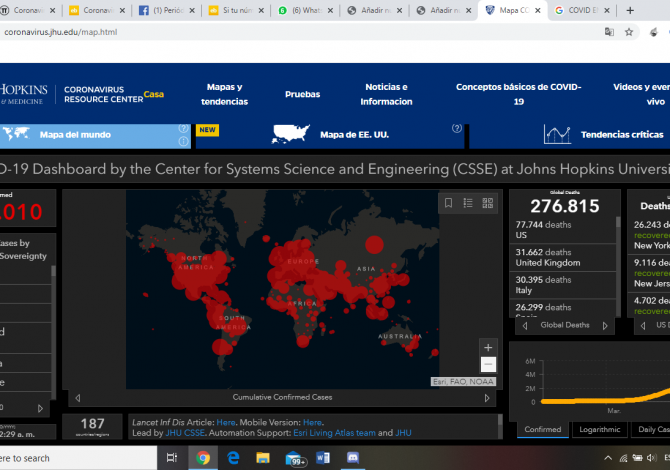The image size is (670, 470).
Task: Click the Casa home link
Action: point(153,94)
